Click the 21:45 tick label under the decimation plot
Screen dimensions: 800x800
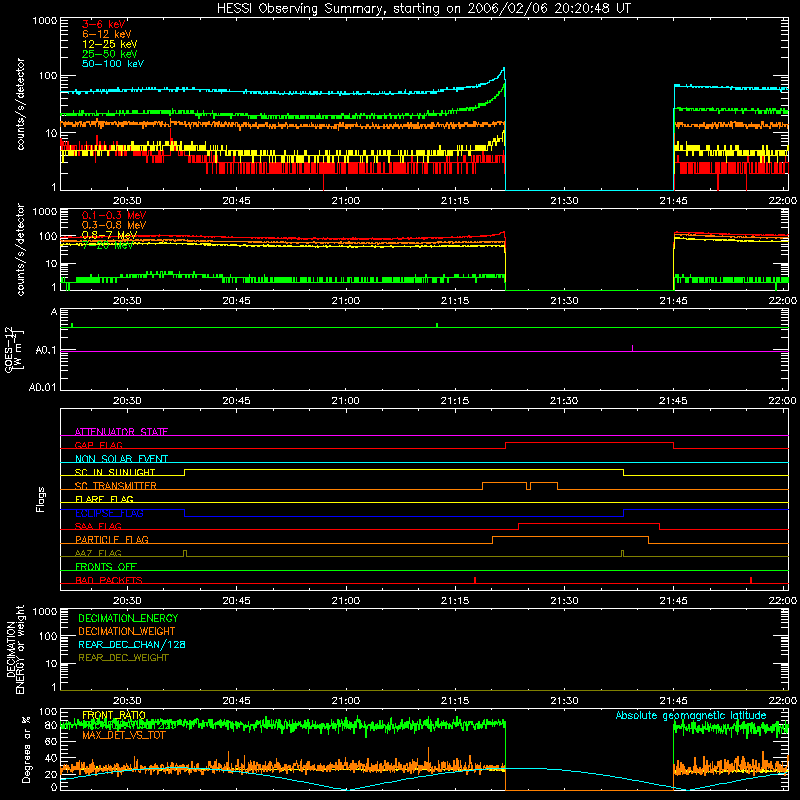(x=673, y=701)
